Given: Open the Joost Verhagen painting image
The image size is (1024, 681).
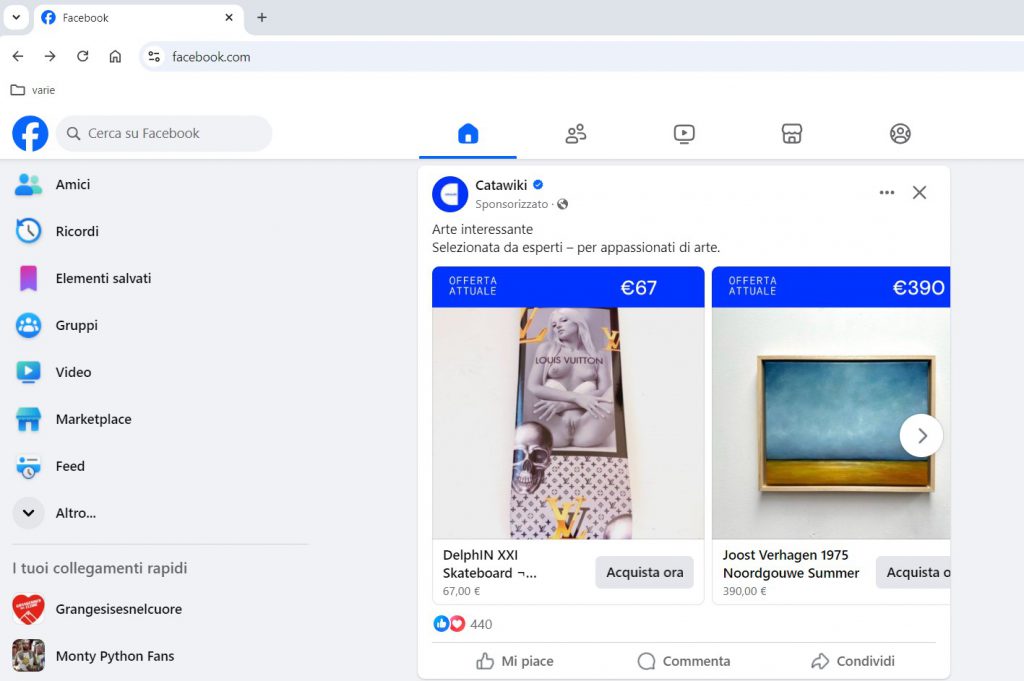Looking at the screenshot, I should pos(831,423).
